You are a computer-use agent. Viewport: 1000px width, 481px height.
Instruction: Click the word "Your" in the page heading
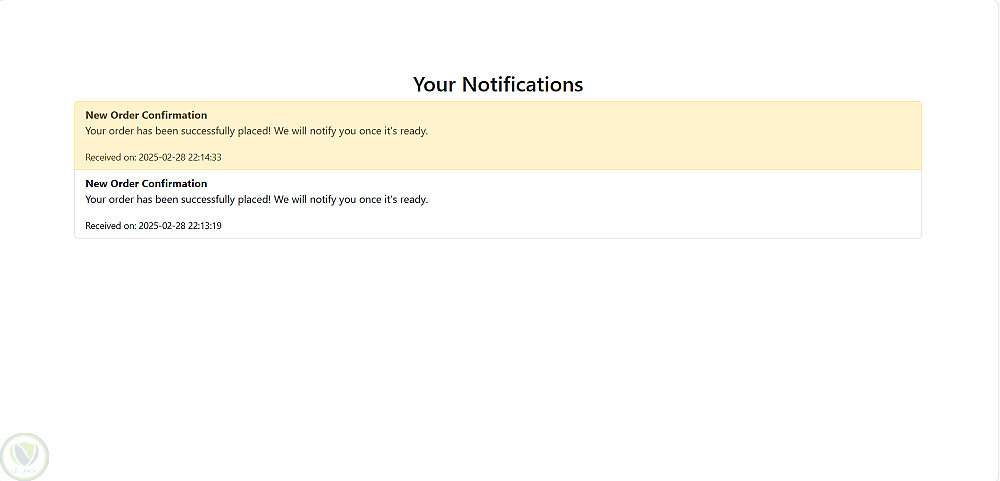[434, 84]
